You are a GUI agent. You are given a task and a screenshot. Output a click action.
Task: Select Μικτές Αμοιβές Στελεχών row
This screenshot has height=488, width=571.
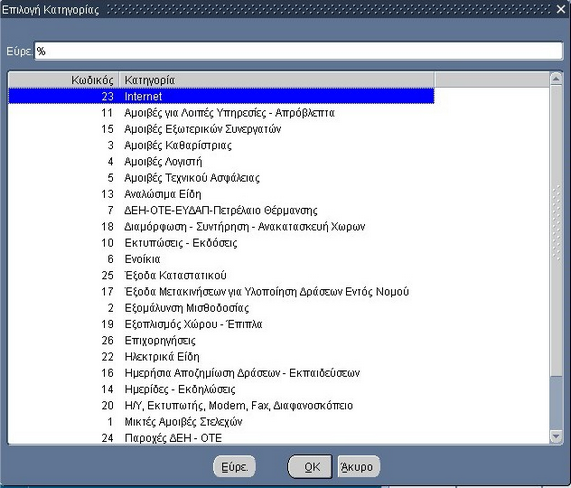(x=221, y=422)
